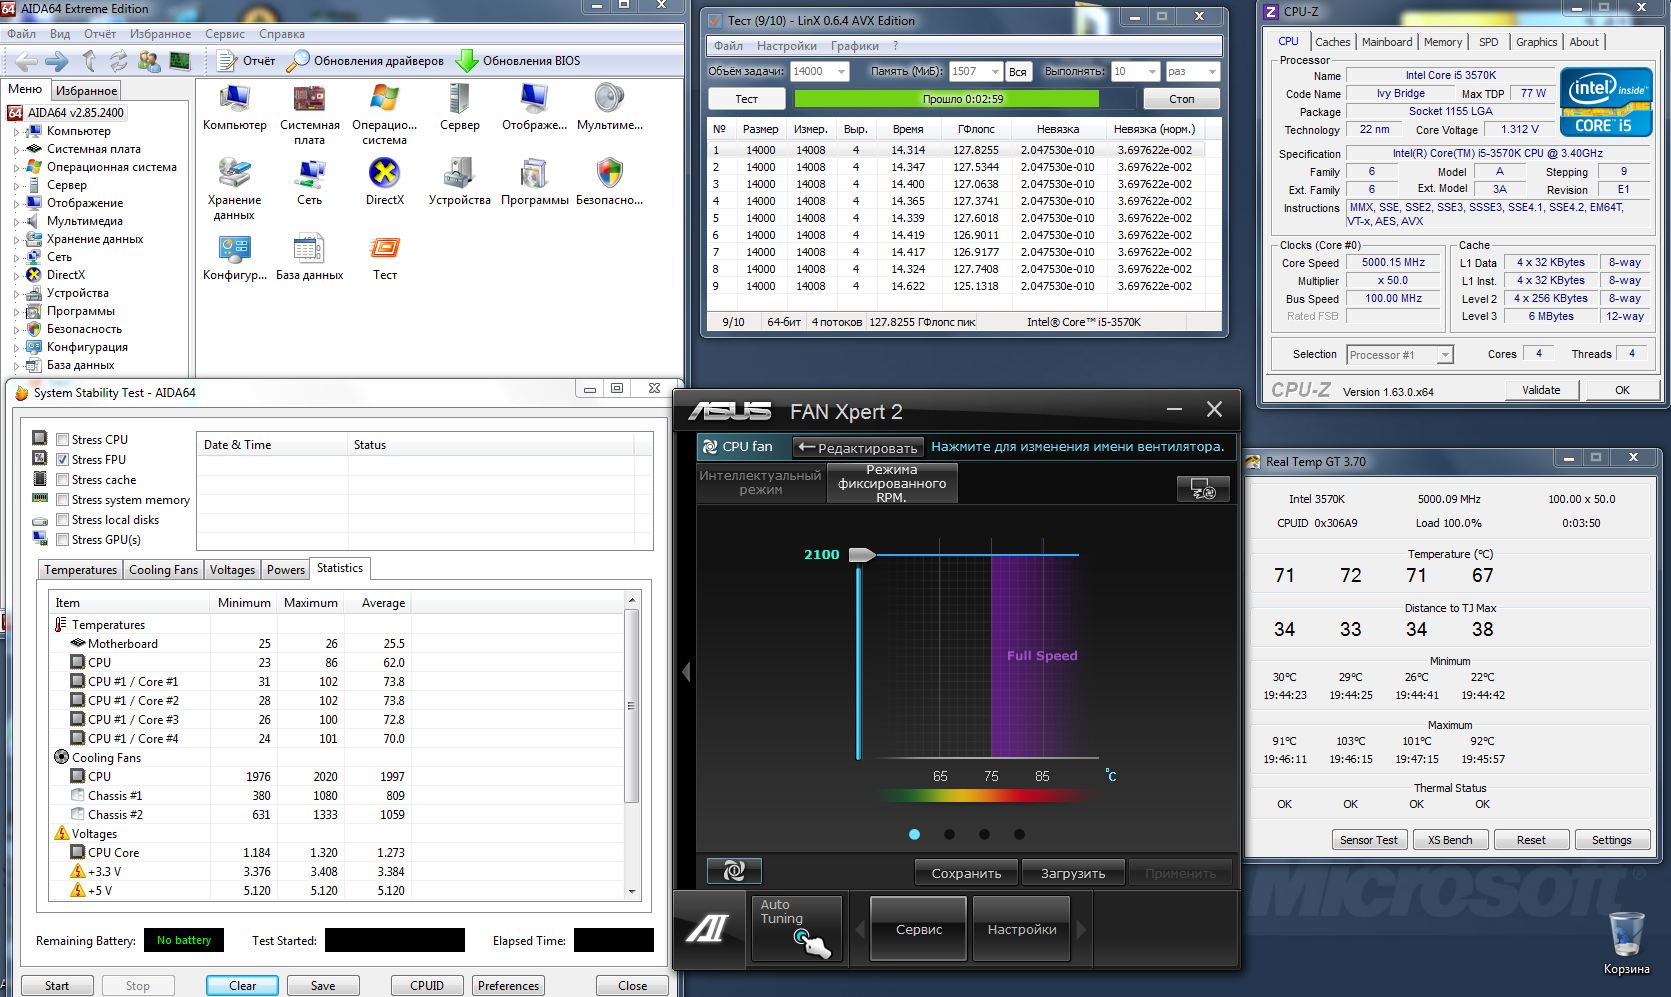The height and width of the screenshot is (997, 1671).
Task: Open the Операционная система Windows-logo icon
Action: tap(385, 114)
